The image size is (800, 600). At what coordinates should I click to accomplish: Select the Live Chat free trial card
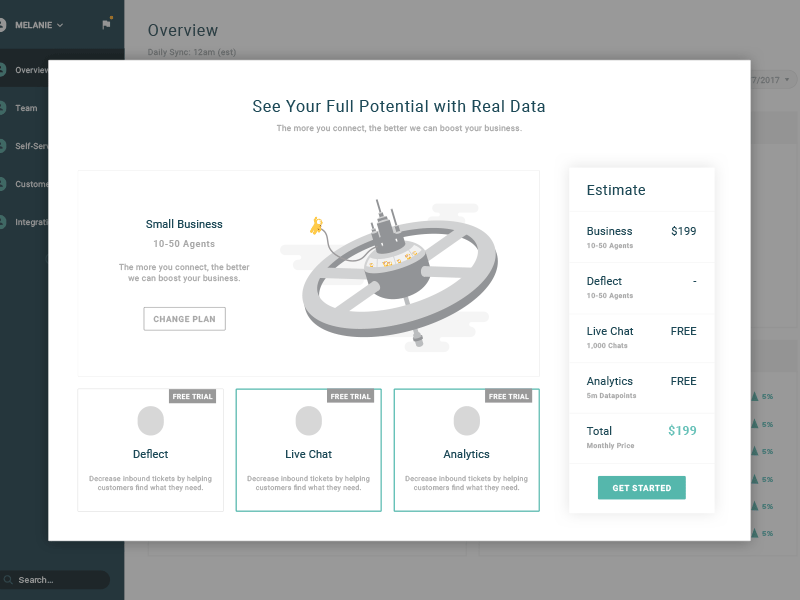[308, 450]
